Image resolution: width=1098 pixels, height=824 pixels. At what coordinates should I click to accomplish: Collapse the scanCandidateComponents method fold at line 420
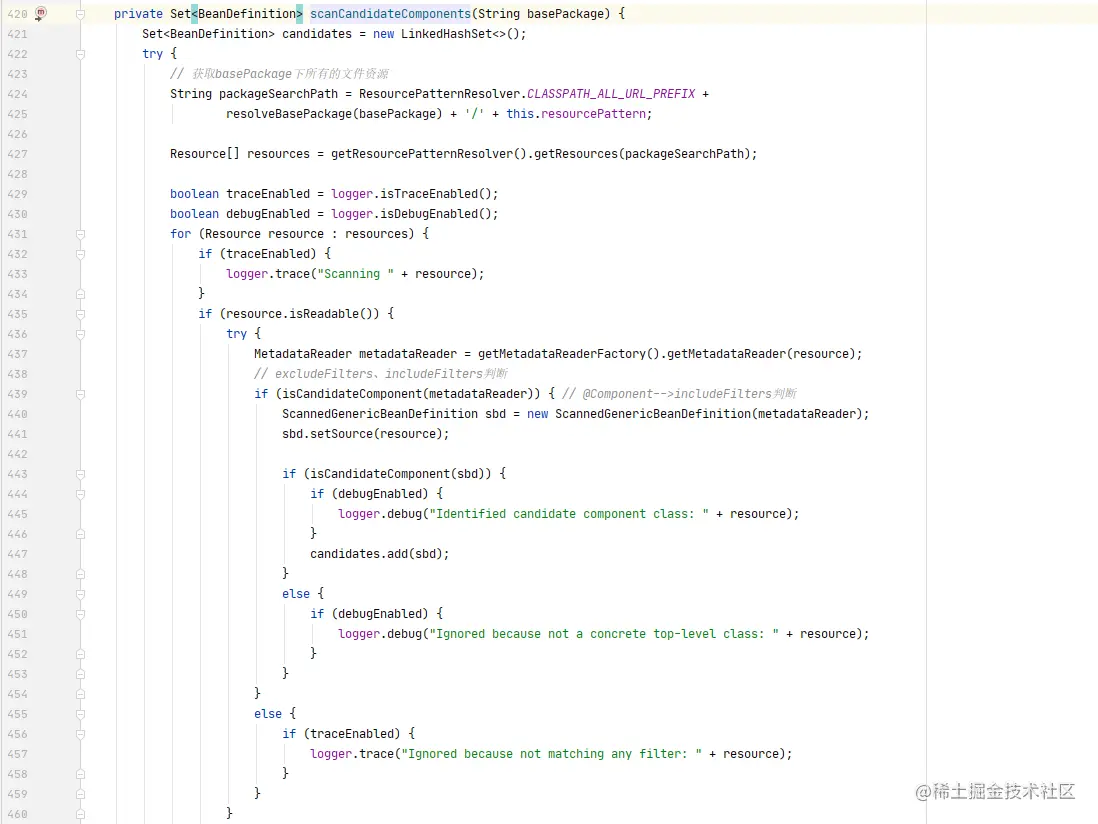(x=81, y=14)
